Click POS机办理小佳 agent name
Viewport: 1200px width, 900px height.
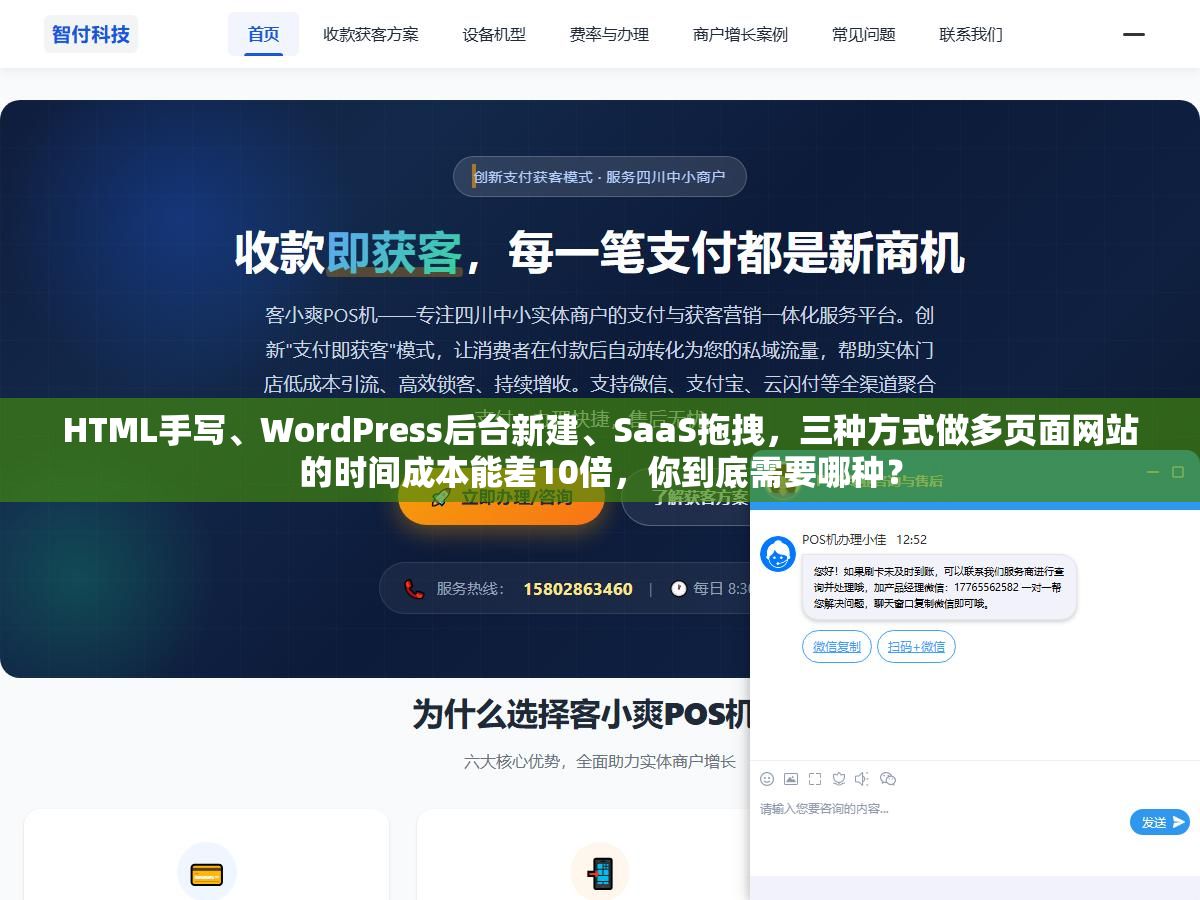click(844, 539)
